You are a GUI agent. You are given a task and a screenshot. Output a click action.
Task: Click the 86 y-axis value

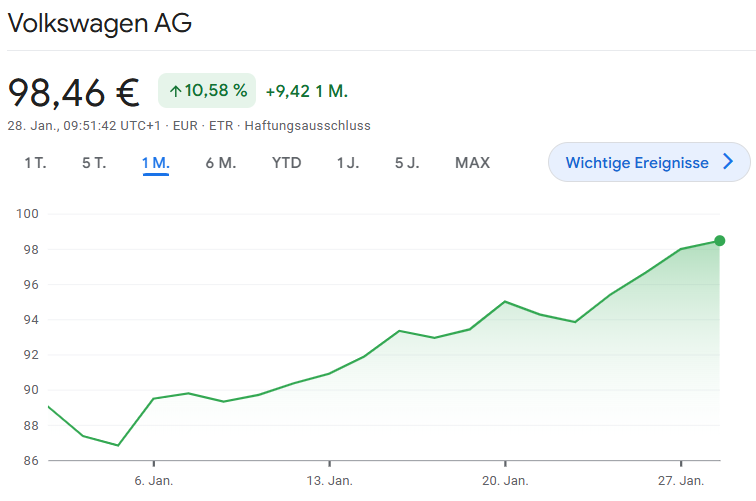click(x=31, y=460)
